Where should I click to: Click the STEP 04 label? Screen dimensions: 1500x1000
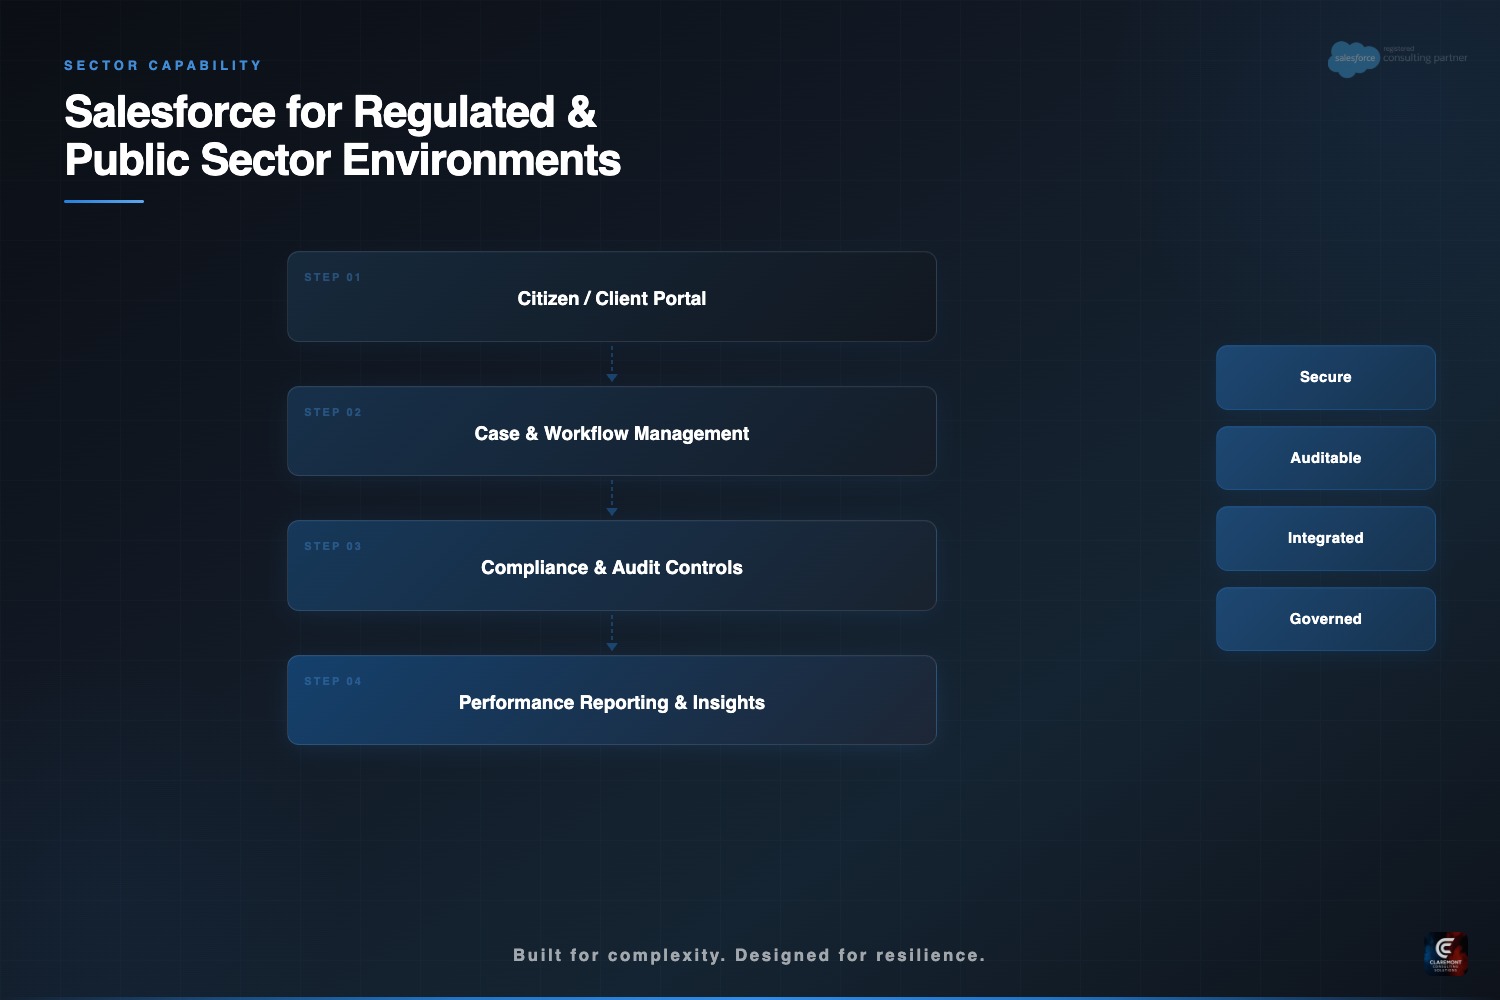(x=332, y=682)
